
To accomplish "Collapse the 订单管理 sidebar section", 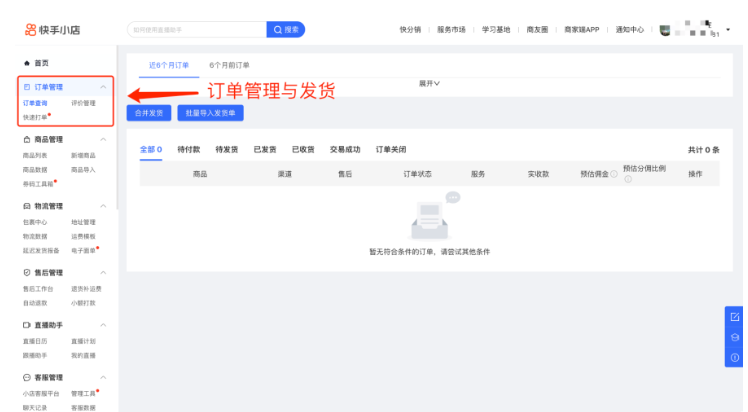I will coord(104,88).
